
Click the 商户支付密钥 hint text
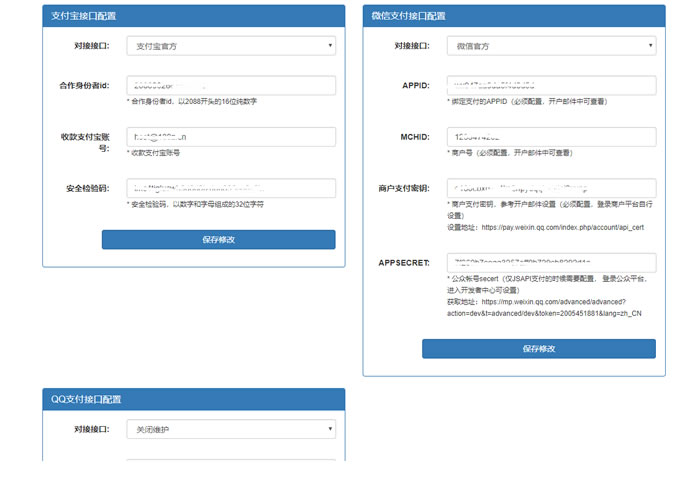(x=550, y=209)
